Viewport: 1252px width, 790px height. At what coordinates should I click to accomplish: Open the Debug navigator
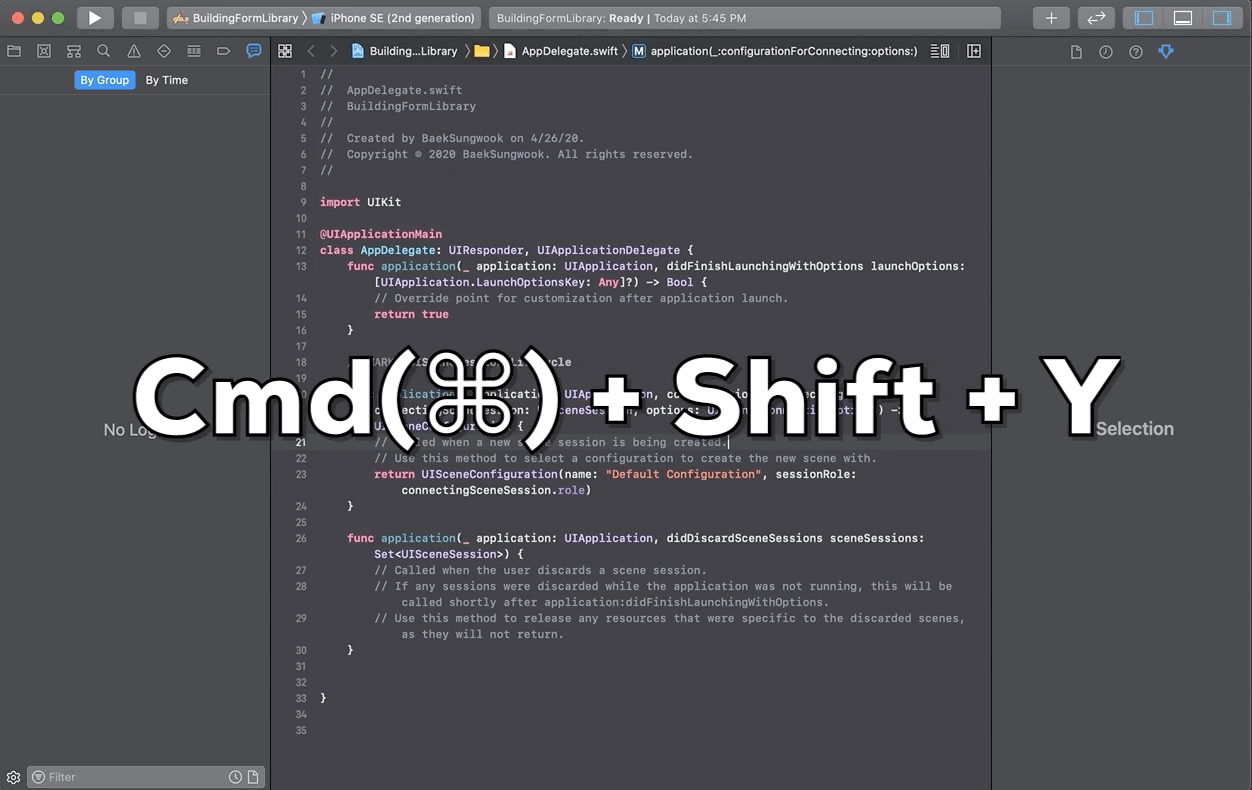[x=193, y=51]
